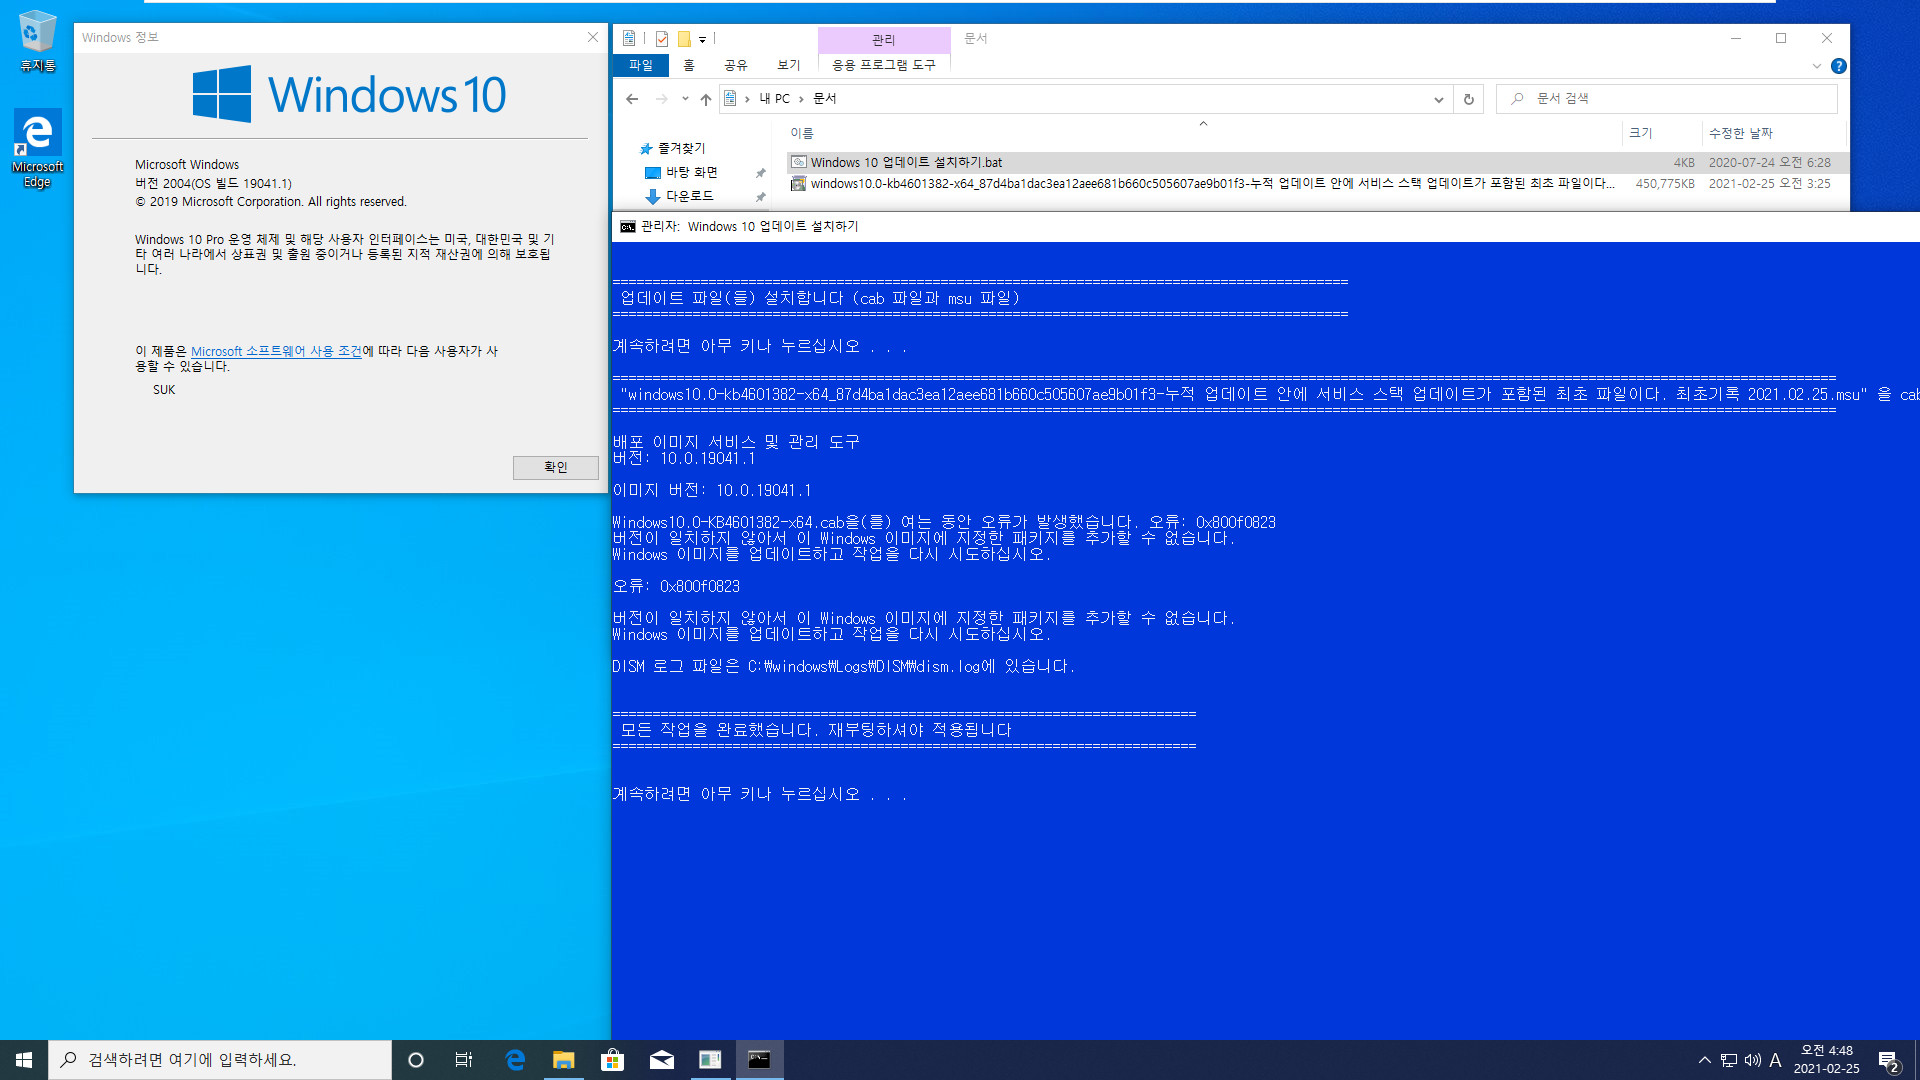
Task: Close the Windows 정보 dialog
Action: (x=593, y=37)
